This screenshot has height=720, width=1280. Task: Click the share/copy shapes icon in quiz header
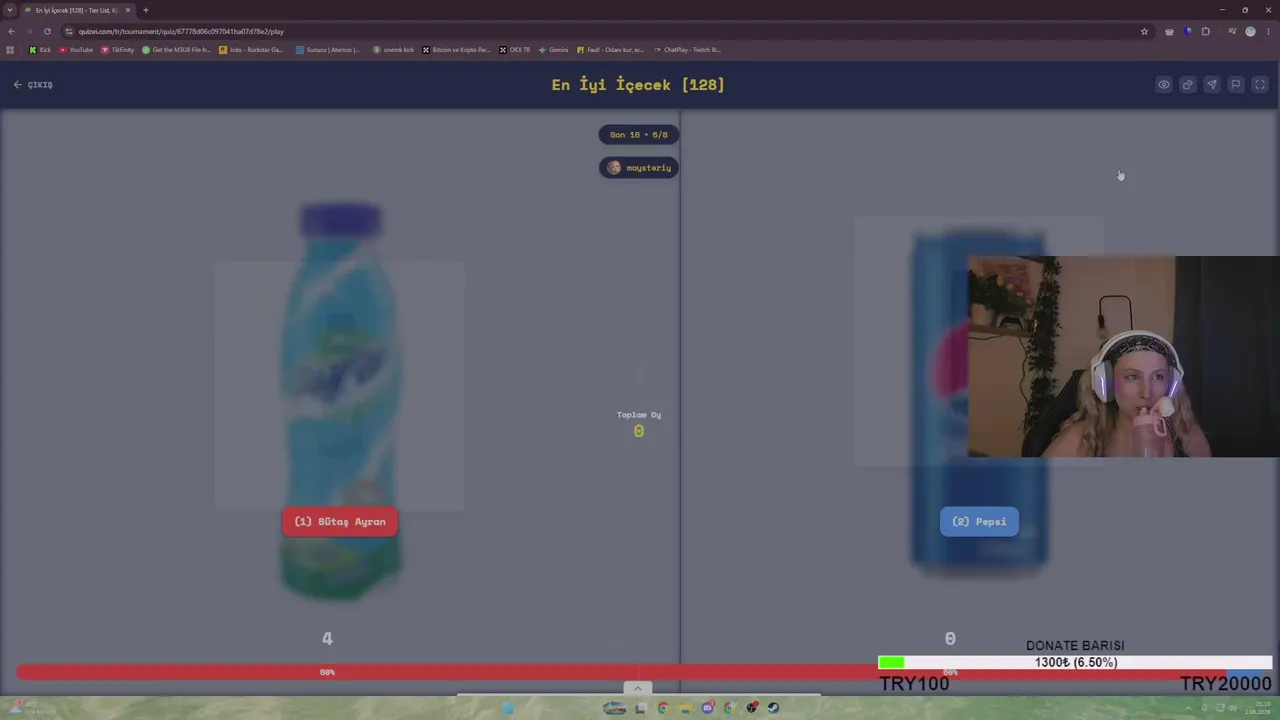tap(1187, 85)
